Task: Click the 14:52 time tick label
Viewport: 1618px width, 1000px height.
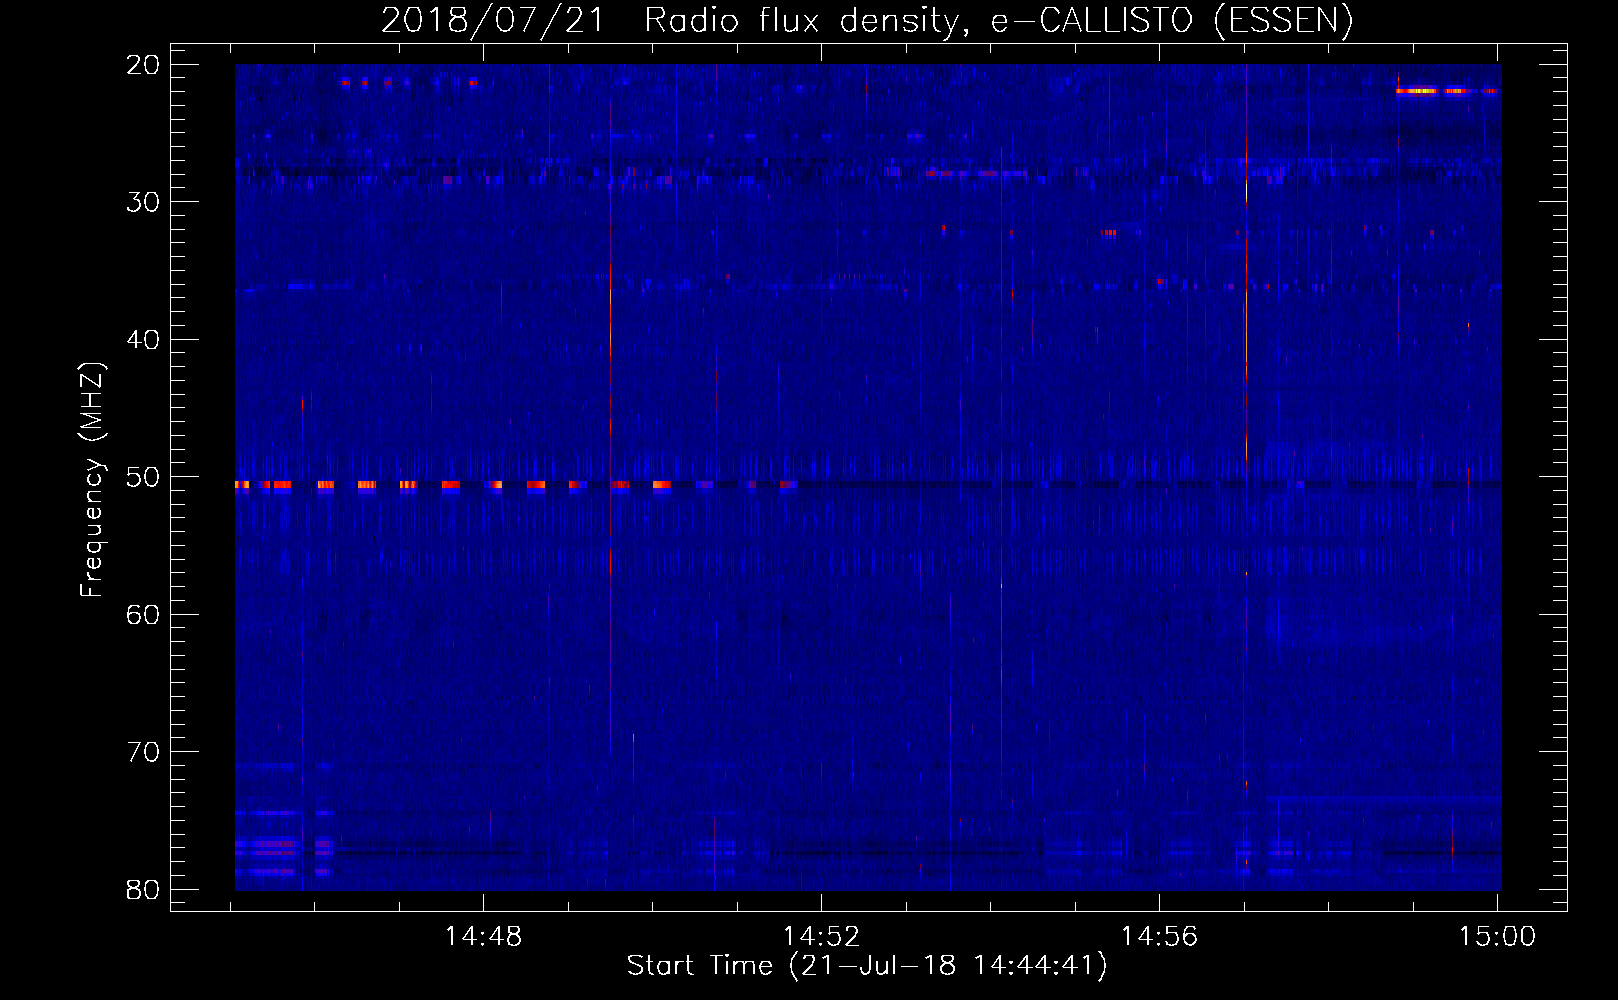Action: click(821, 937)
